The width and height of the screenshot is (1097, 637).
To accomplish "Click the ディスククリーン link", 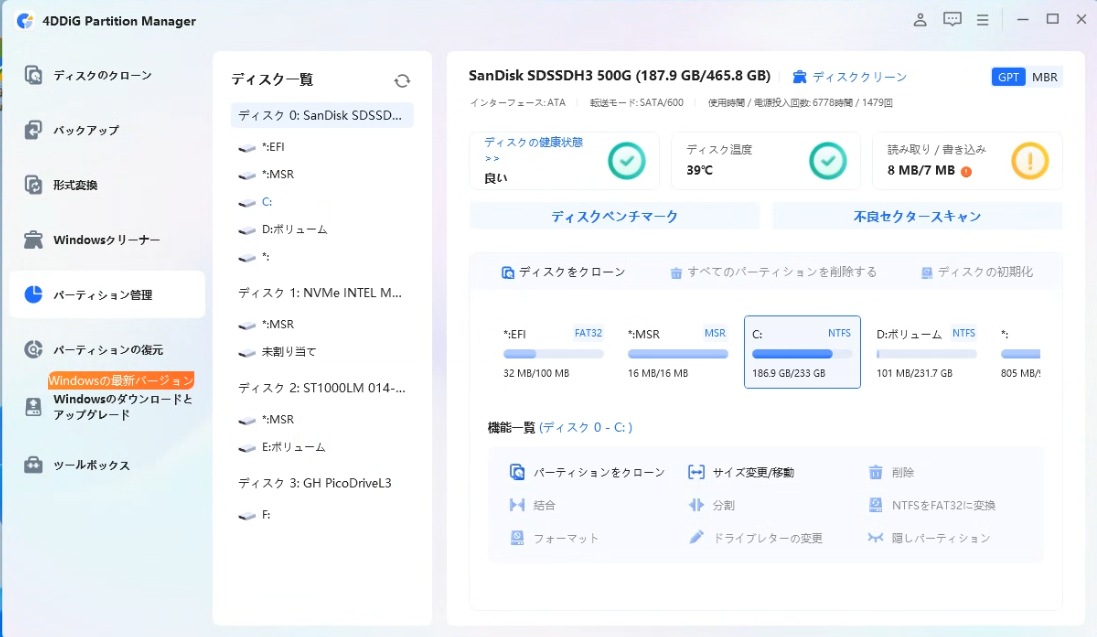I will pos(849,76).
